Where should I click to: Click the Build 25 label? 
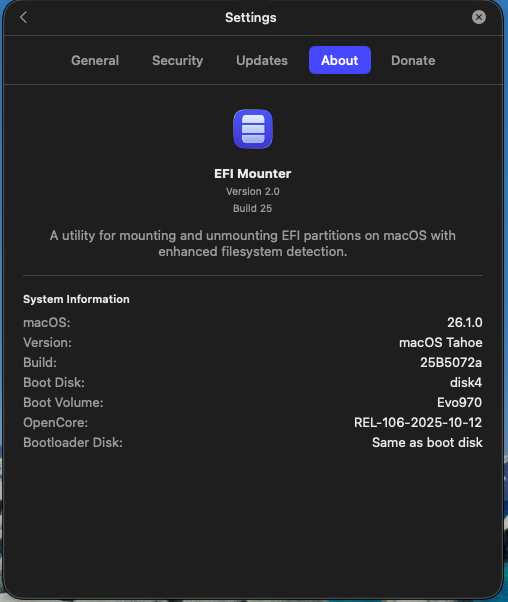(253, 208)
